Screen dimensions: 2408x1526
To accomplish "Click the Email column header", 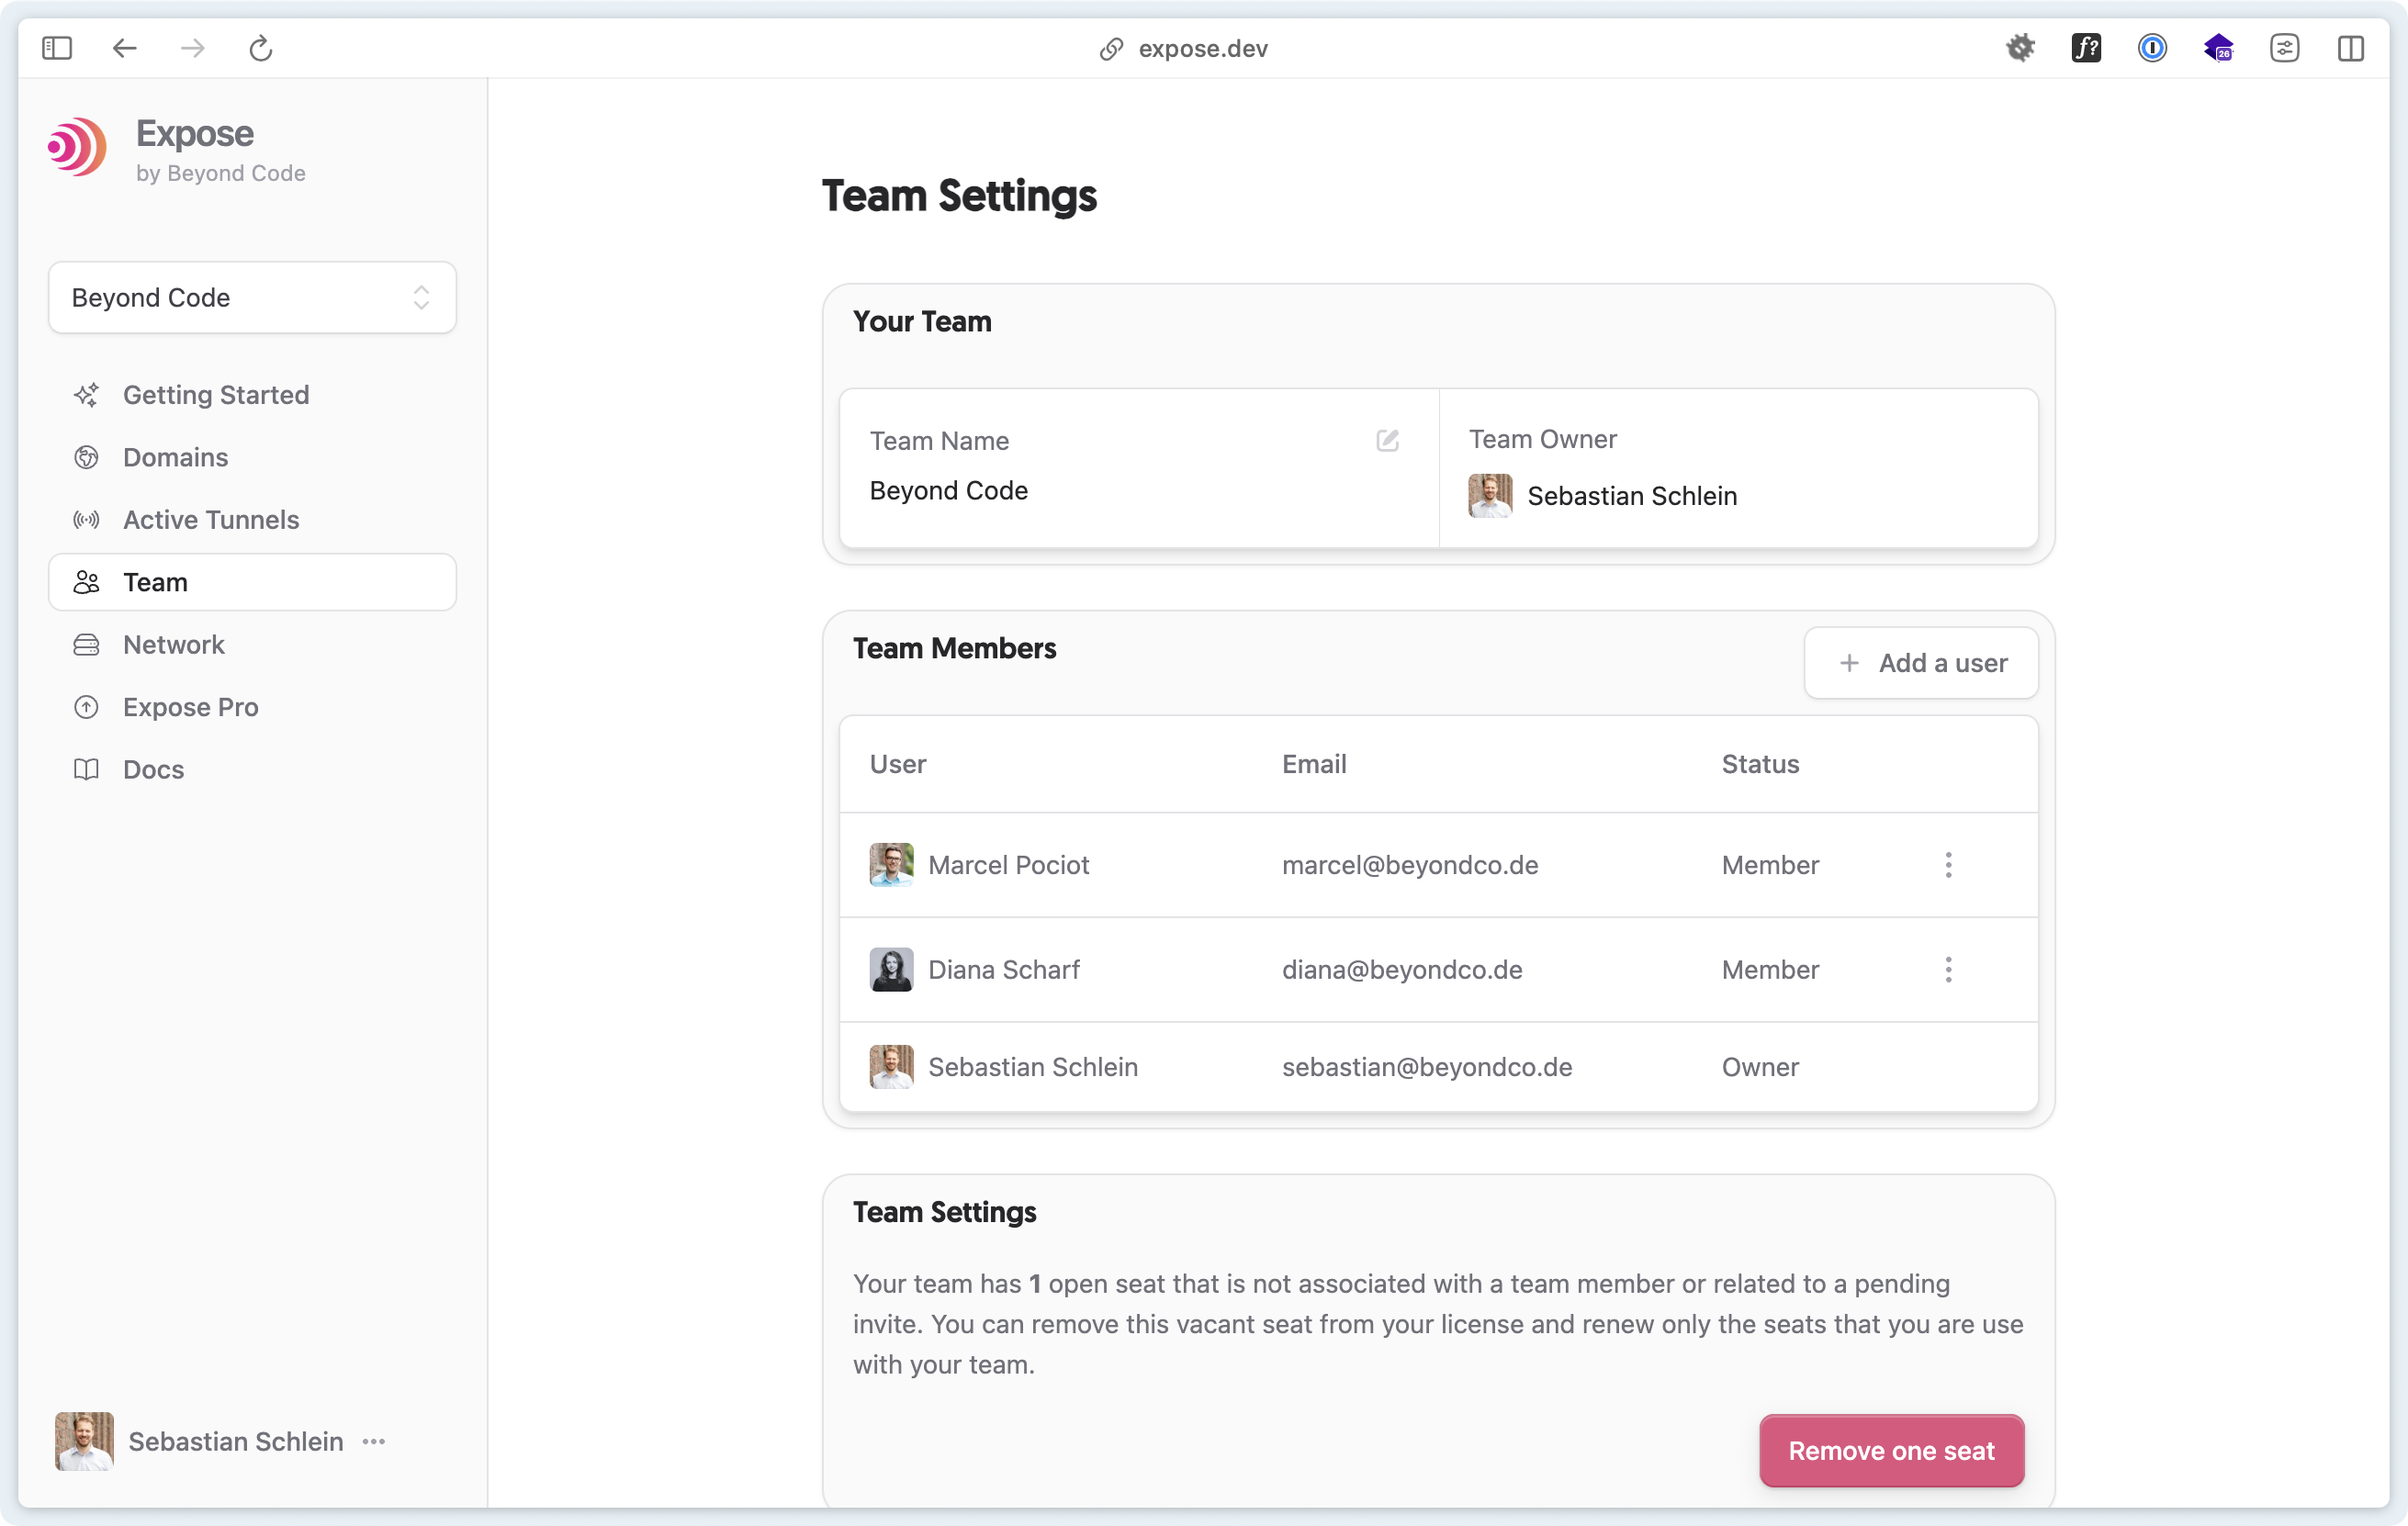I will click(1314, 764).
